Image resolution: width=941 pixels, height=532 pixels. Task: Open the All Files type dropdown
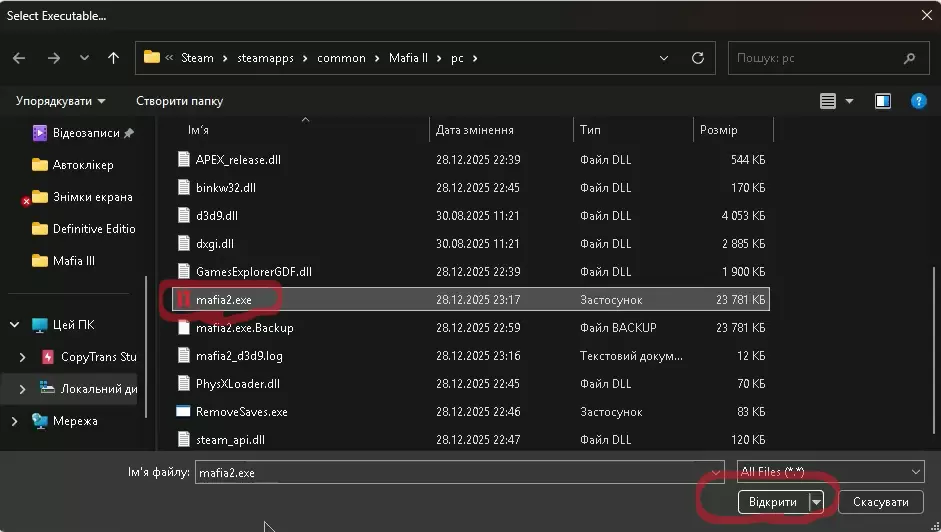coord(830,472)
